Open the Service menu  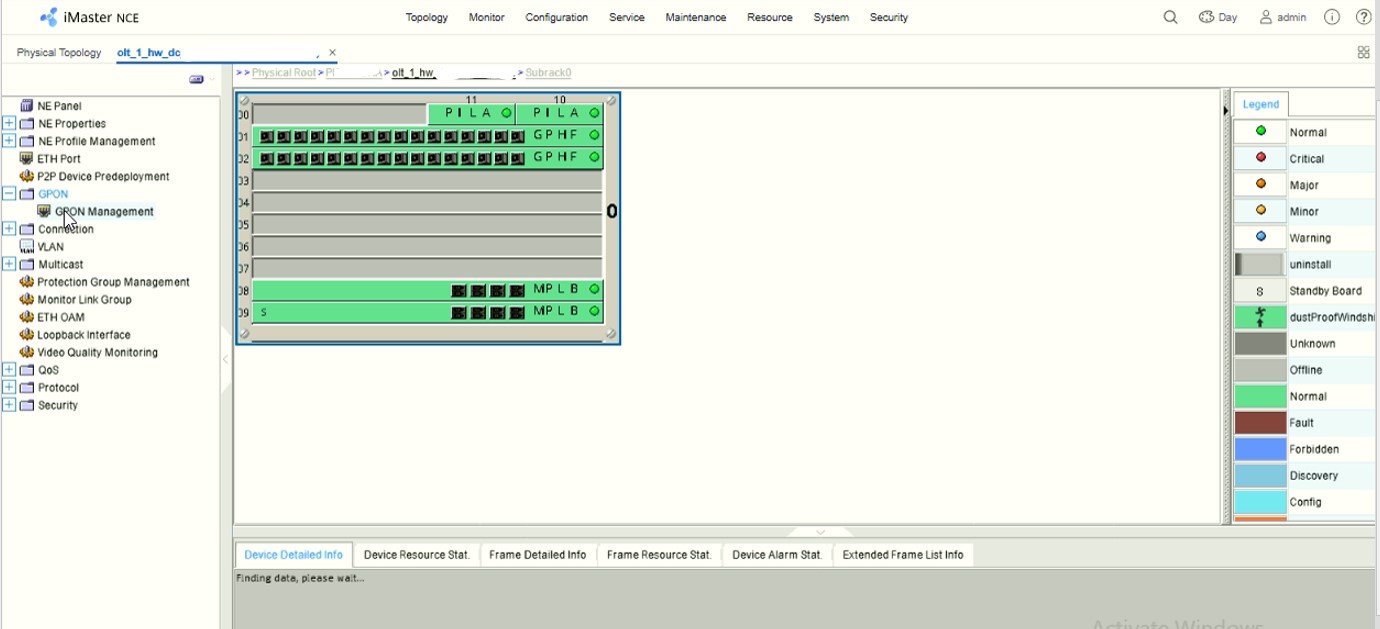tap(627, 17)
